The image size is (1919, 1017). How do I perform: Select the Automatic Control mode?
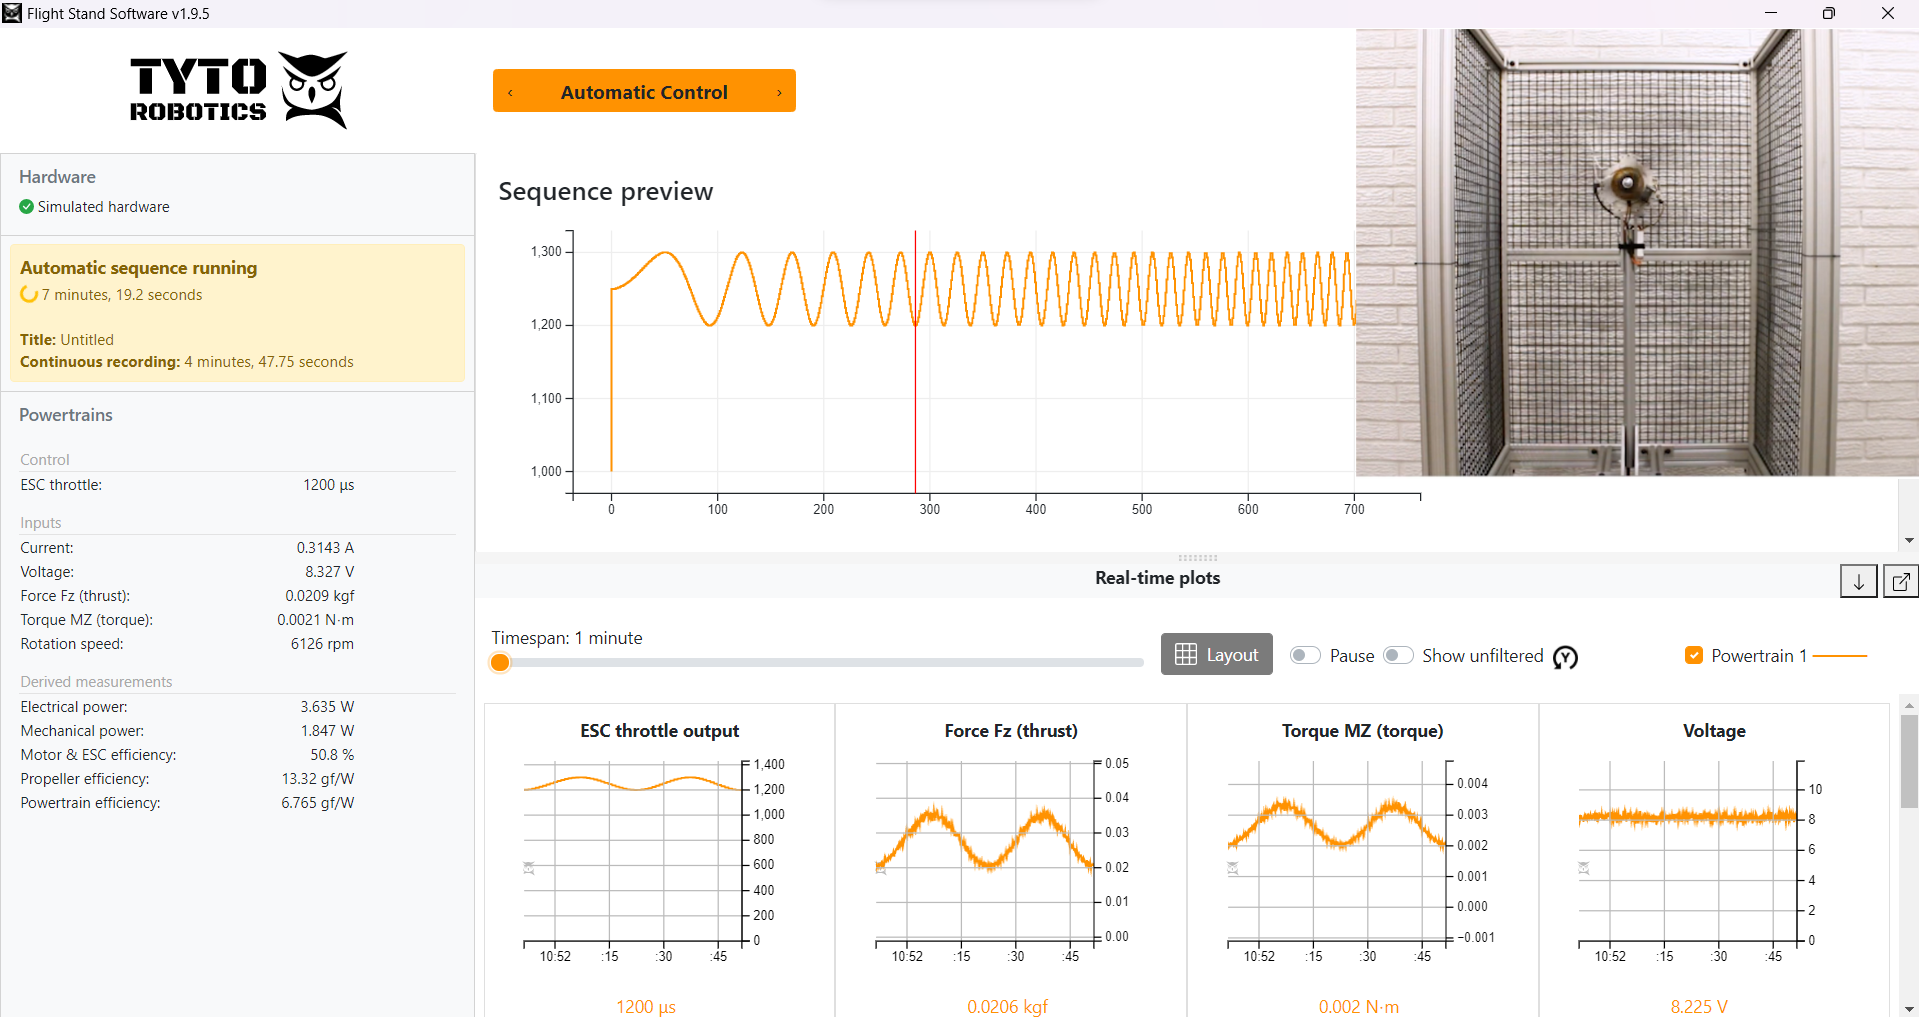[x=644, y=91]
